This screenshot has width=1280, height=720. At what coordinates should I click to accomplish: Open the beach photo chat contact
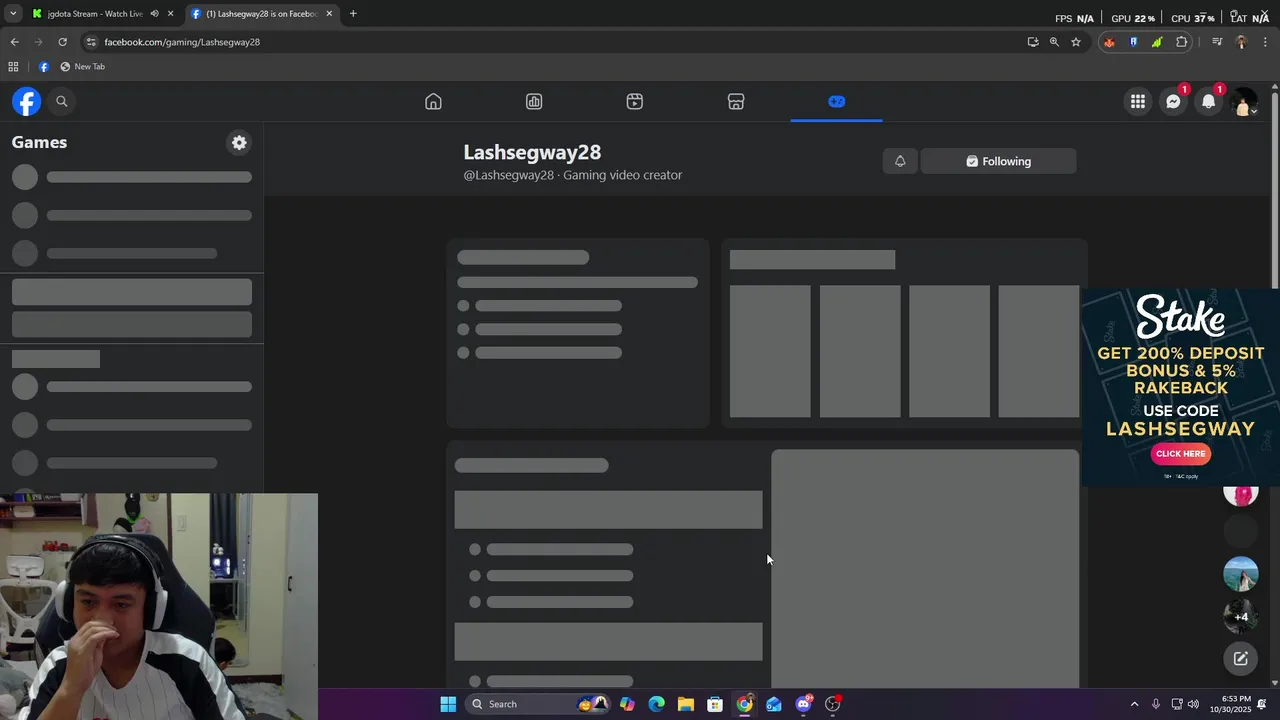point(1241,574)
